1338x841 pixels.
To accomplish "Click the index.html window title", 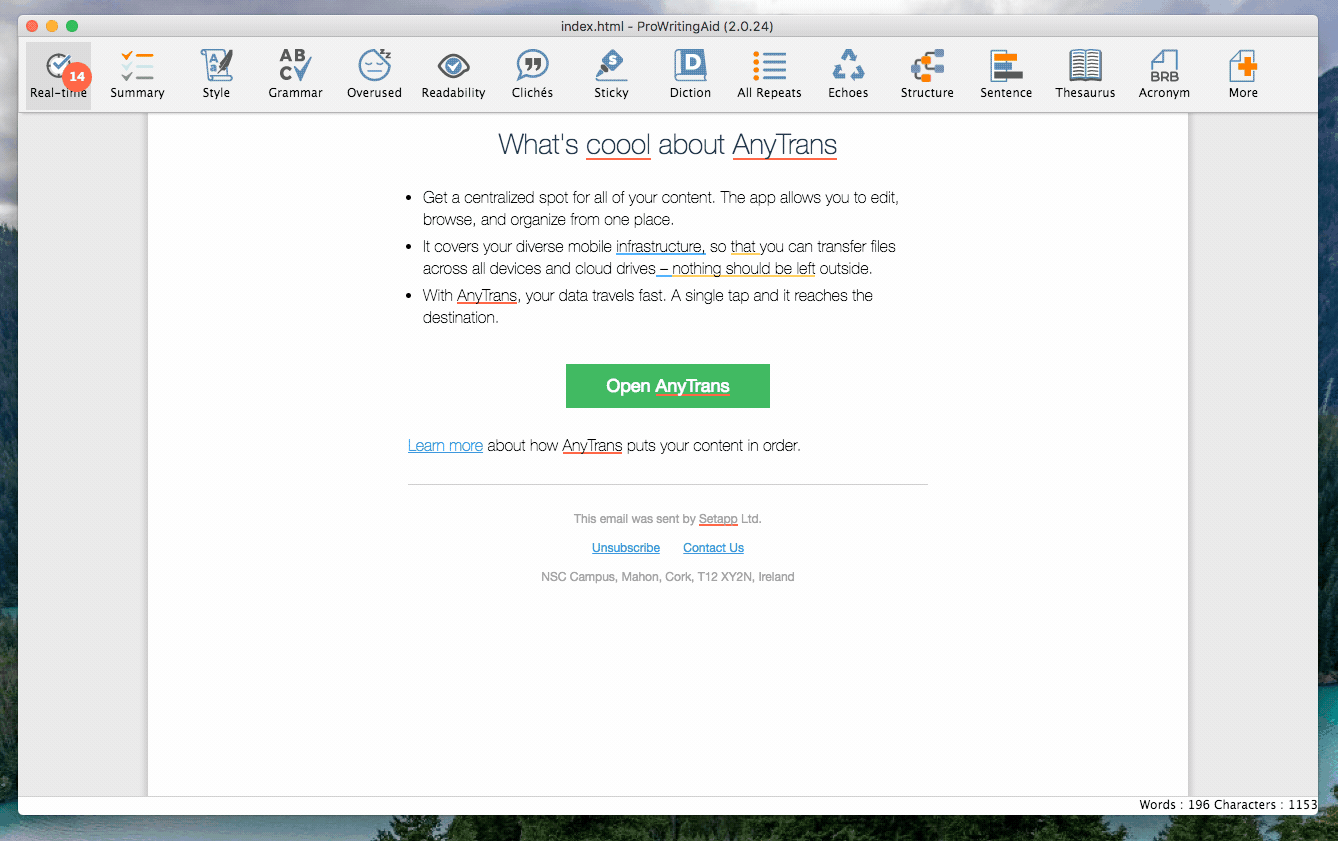I will pyautogui.click(x=667, y=26).
